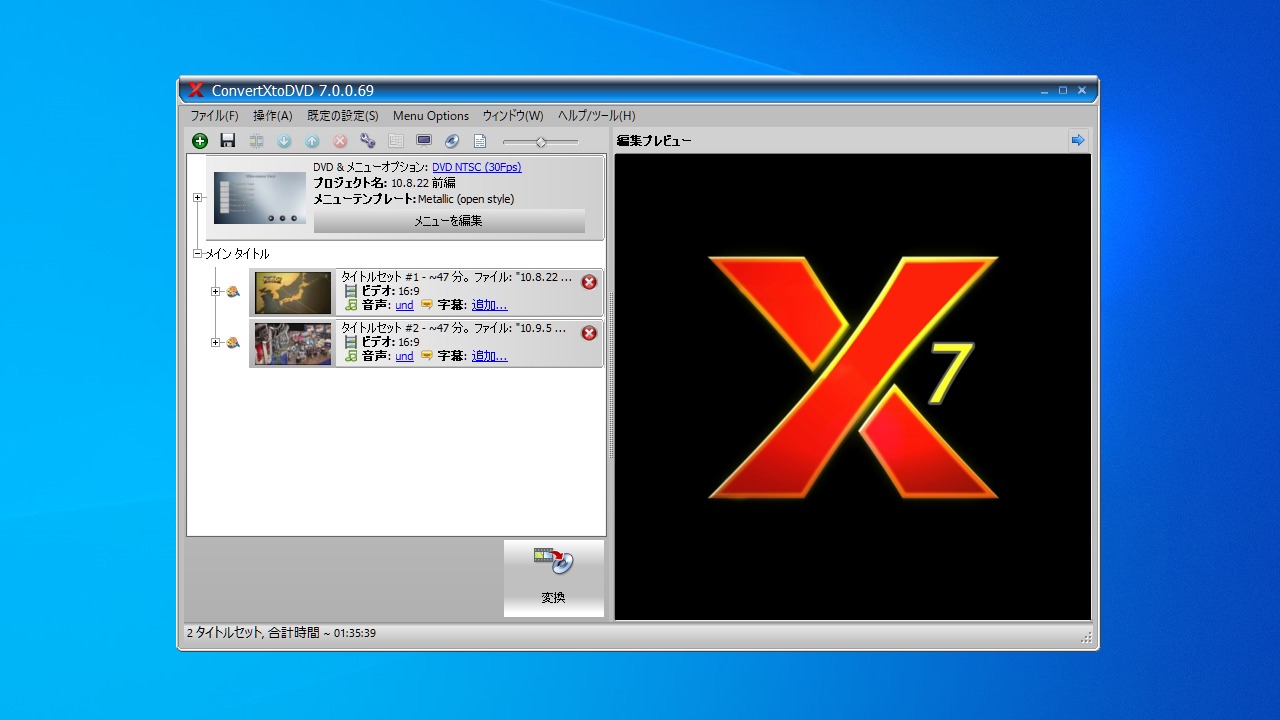Click the music note icon of titleset #1
1280x720 pixels.
click(350, 305)
